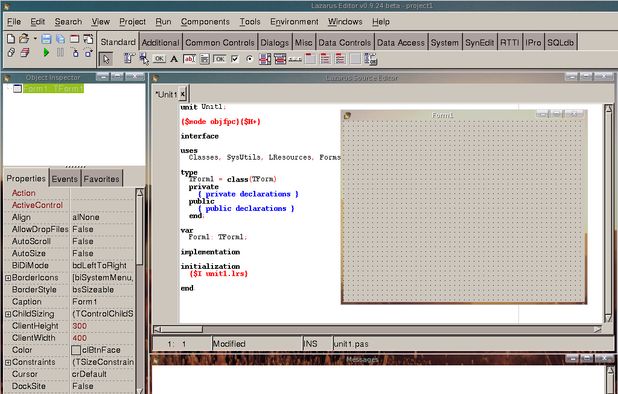Pick the TActionList component icon
The width and height of the screenshot is (618, 394).
tap(370, 59)
